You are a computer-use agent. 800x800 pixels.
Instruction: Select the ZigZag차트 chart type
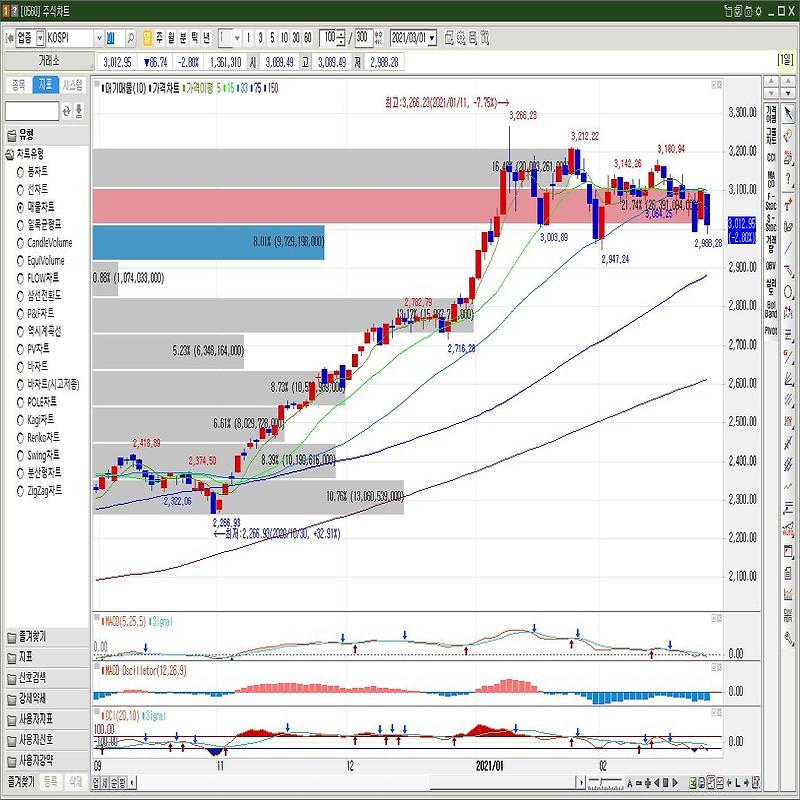coord(39,490)
